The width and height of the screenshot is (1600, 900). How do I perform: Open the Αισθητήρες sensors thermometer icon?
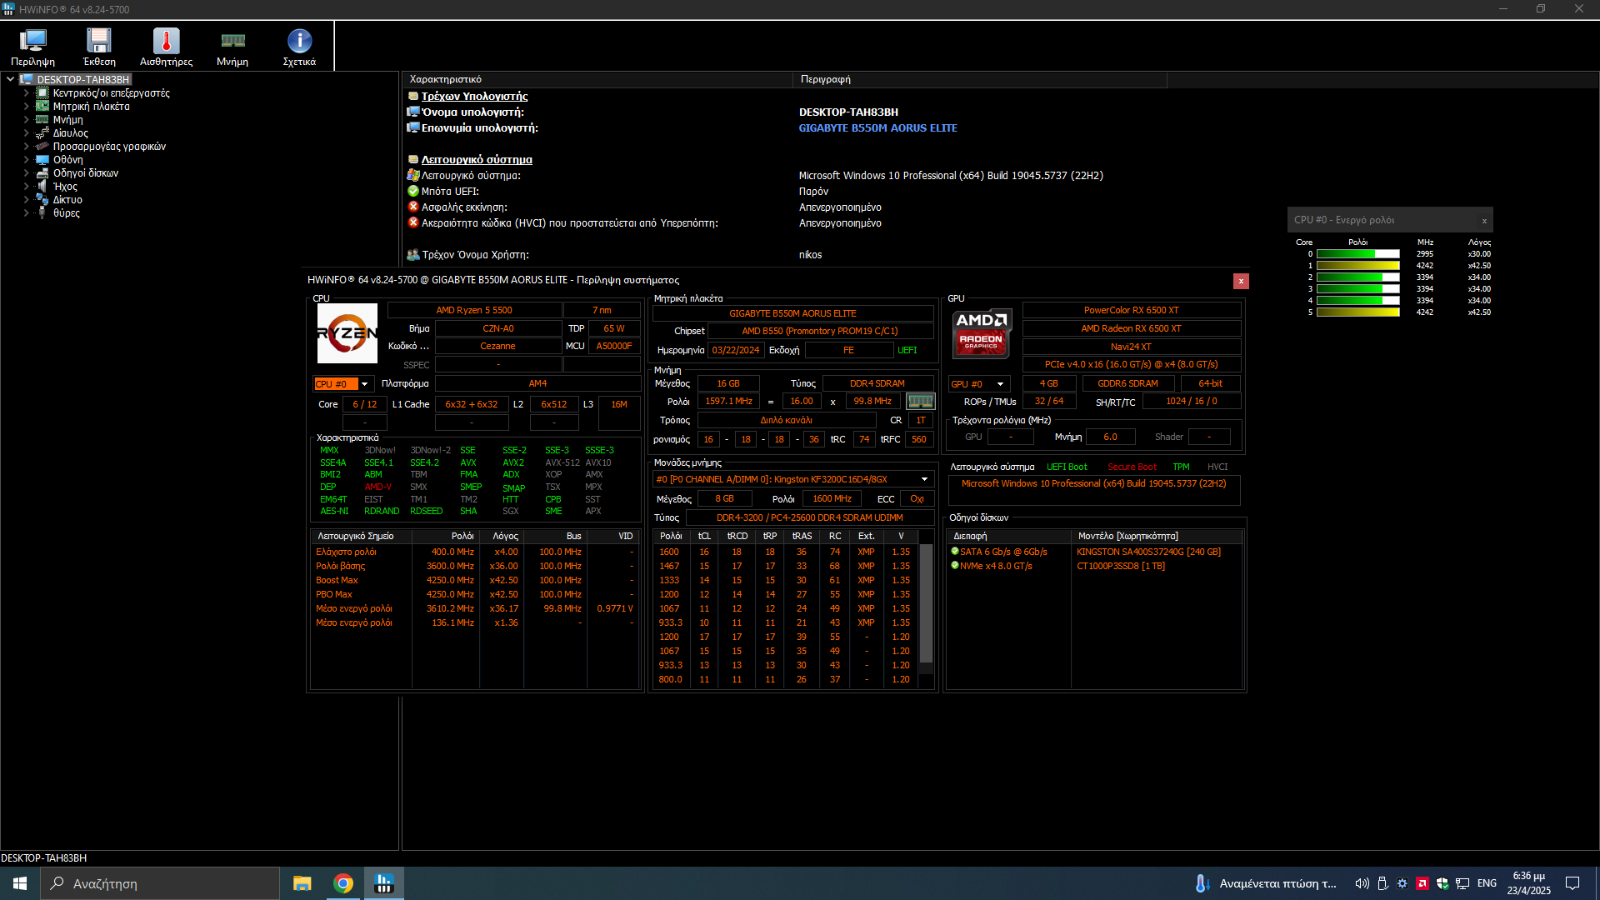[x=166, y=47]
